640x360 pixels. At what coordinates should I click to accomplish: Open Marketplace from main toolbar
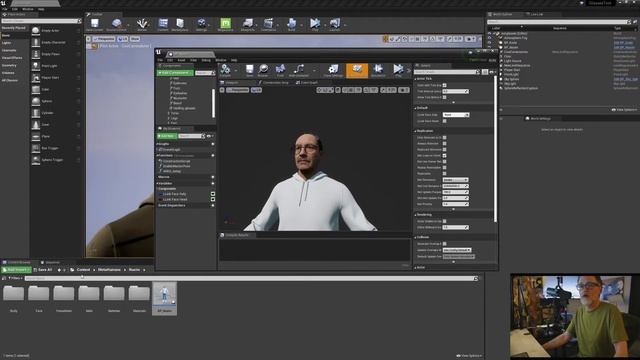180,24
